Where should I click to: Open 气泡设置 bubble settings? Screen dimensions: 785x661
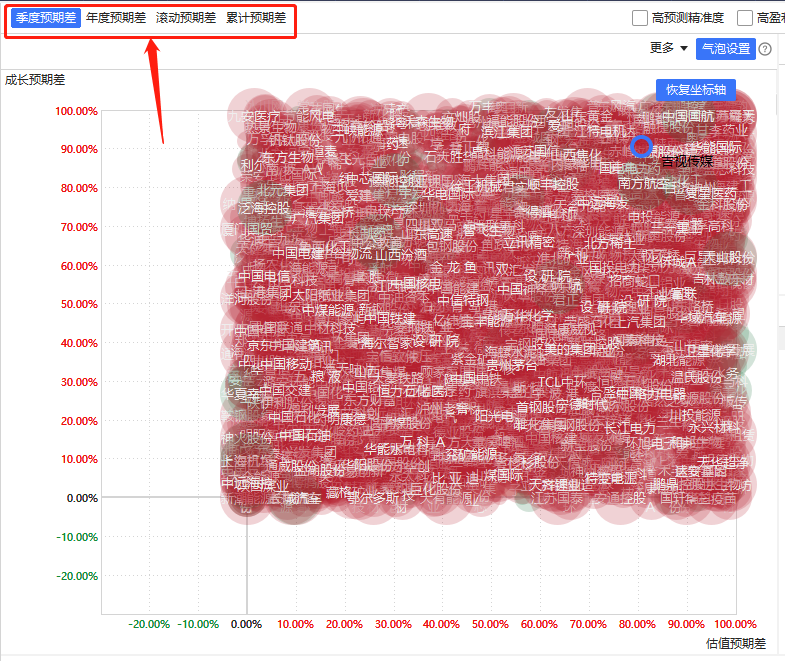tap(725, 49)
